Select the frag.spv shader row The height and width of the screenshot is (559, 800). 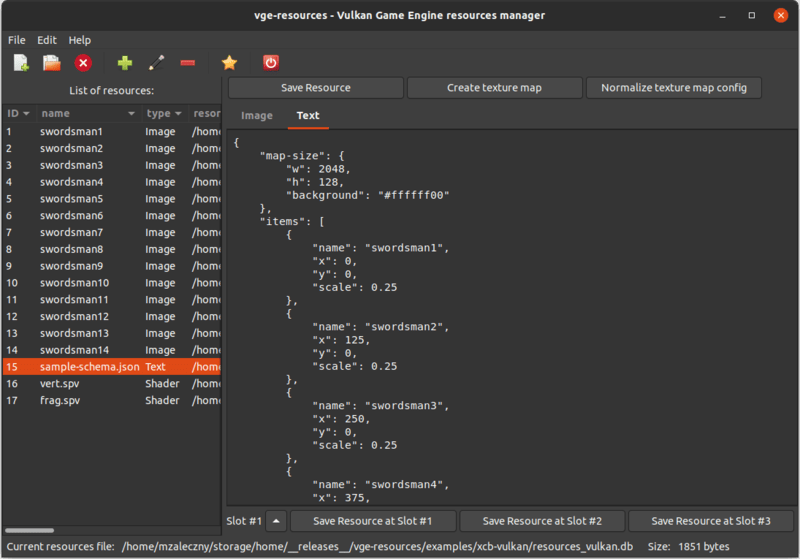(x=112, y=400)
